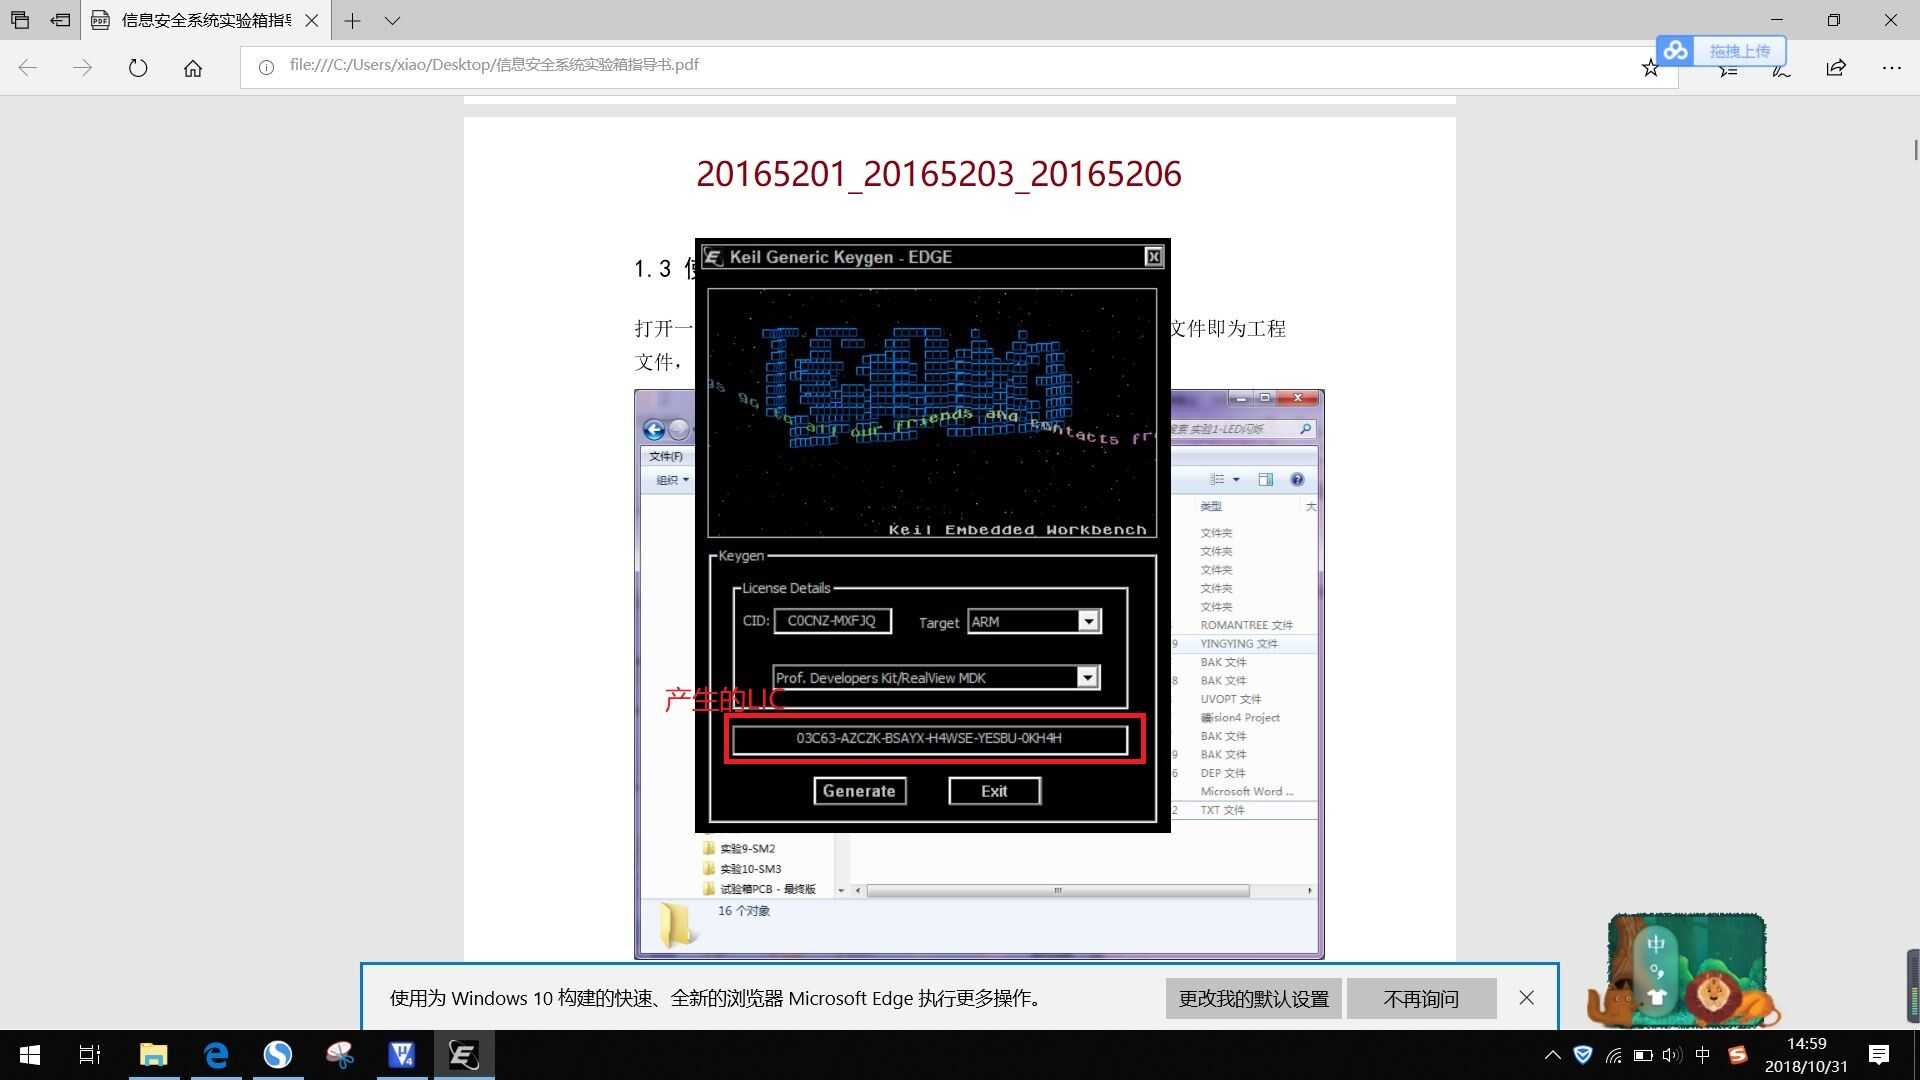Click the 文件(F) menu in explorer screenshot
This screenshot has height=1080, width=1920.
point(666,456)
